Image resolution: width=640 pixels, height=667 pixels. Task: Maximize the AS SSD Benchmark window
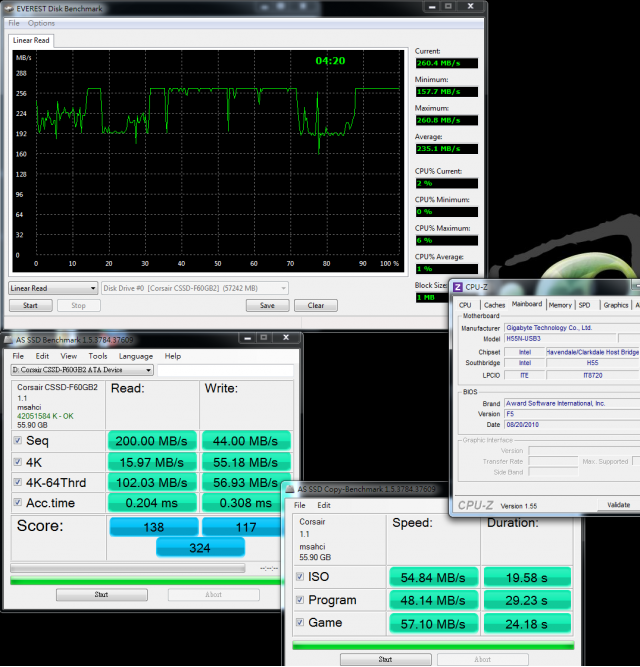pos(264,338)
